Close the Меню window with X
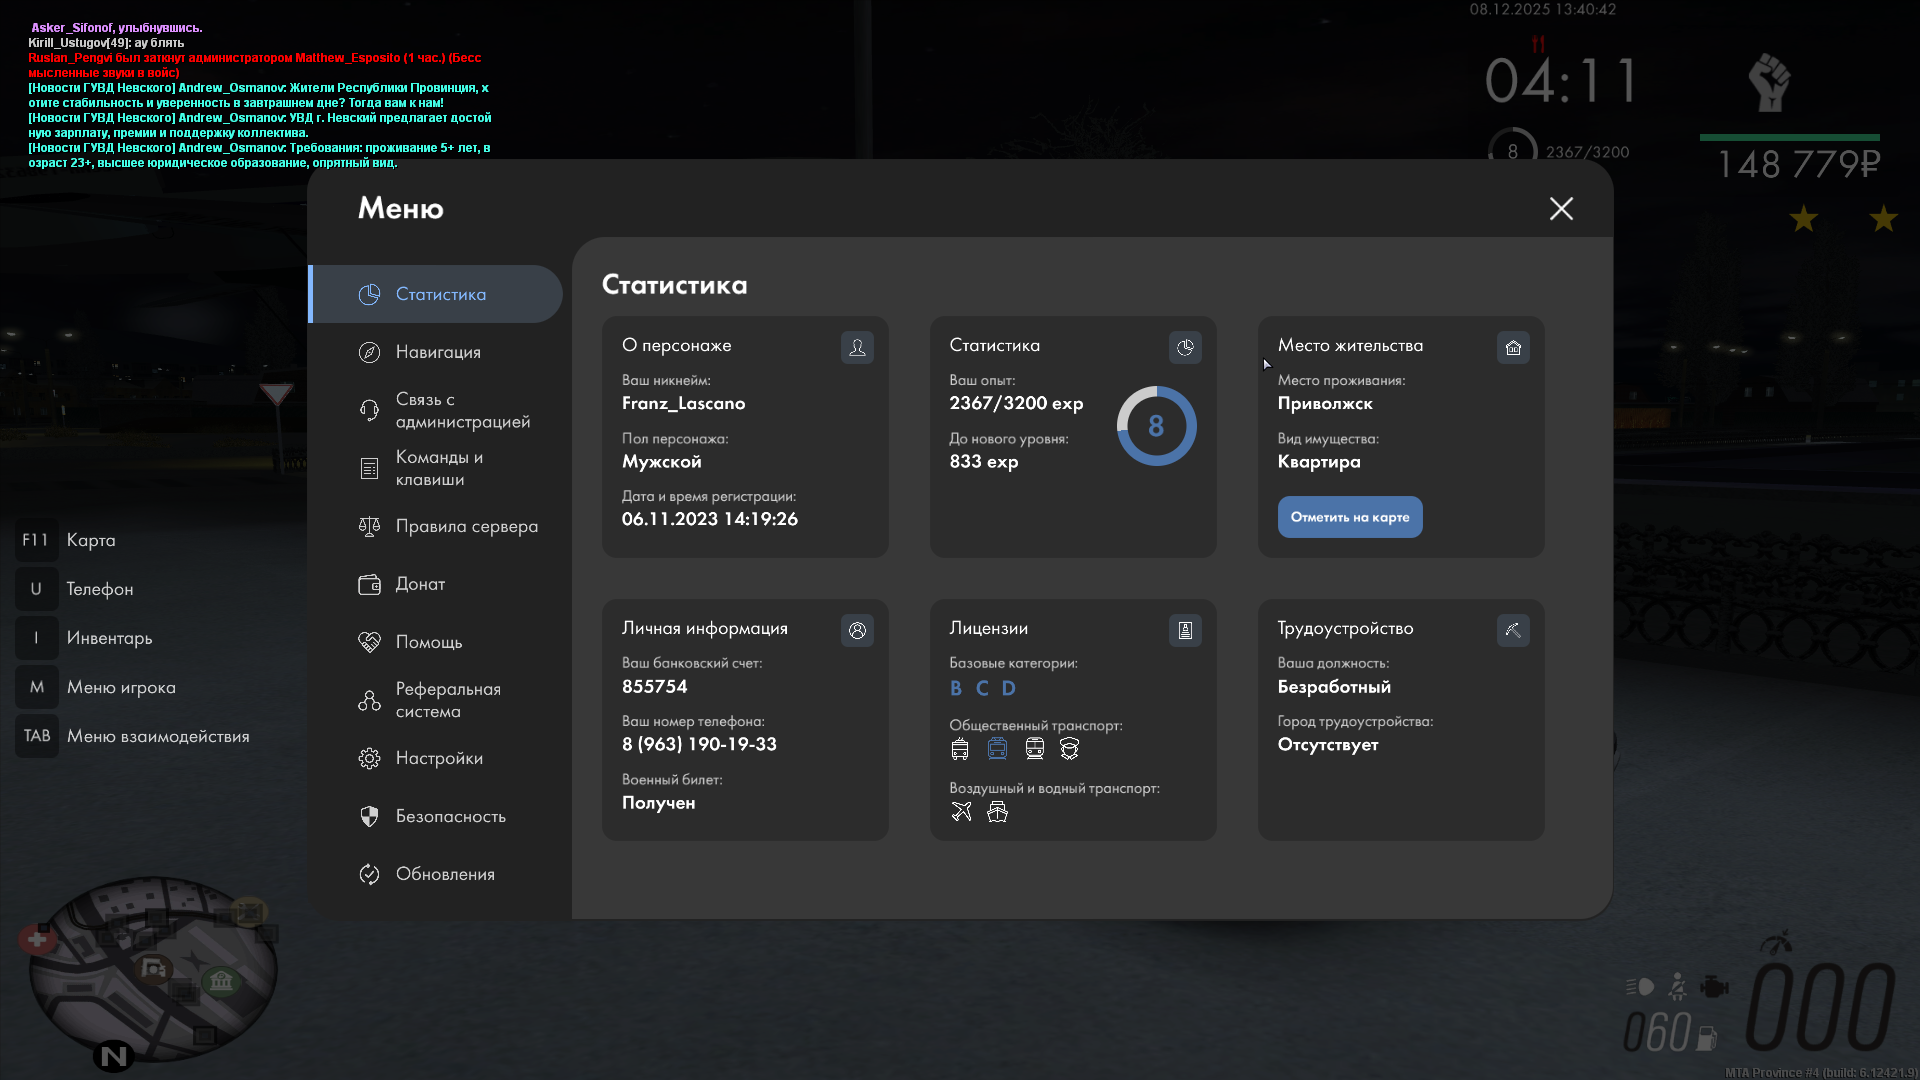1920x1080 pixels. click(x=1561, y=208)
